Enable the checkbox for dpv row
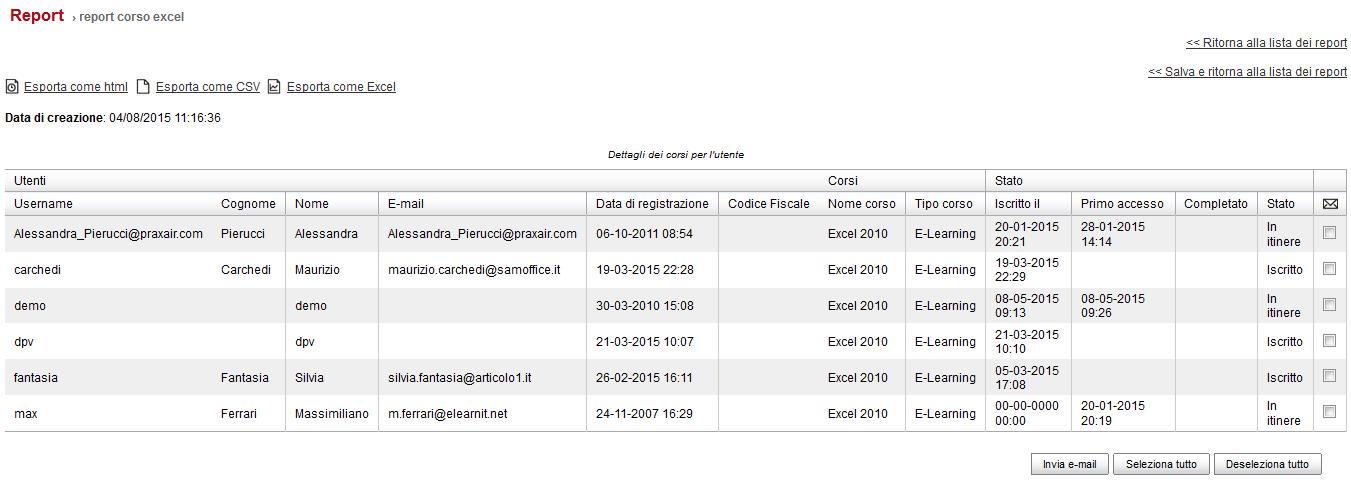Screen dimensions: 1351x487 click(x=1329, y=341)
